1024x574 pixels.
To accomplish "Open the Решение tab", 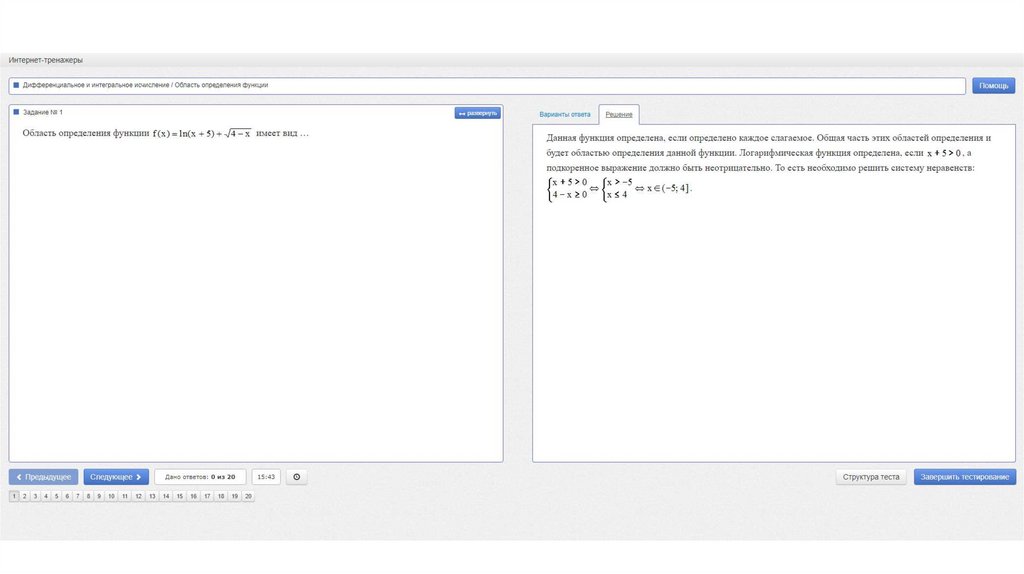I will [x=618, y=114].
